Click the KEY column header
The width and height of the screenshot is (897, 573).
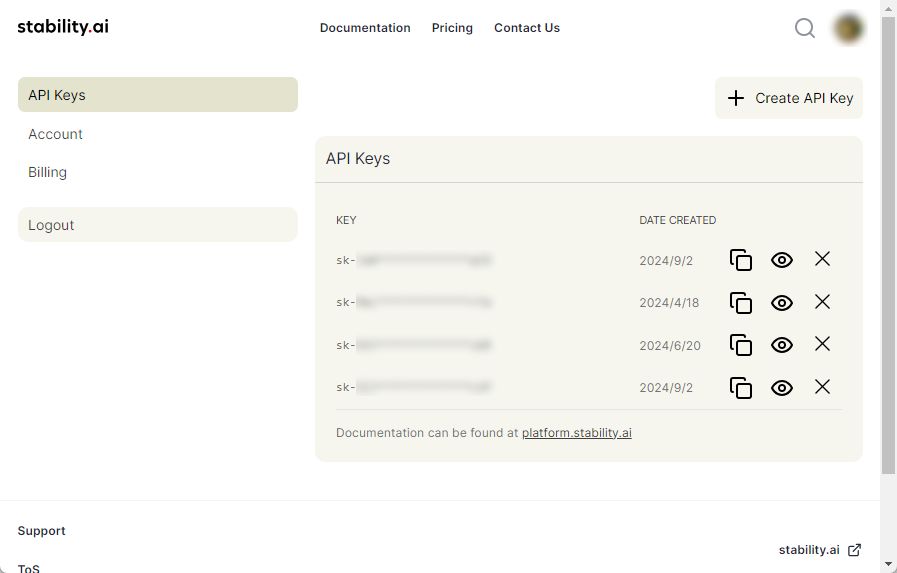click(346, 220)
